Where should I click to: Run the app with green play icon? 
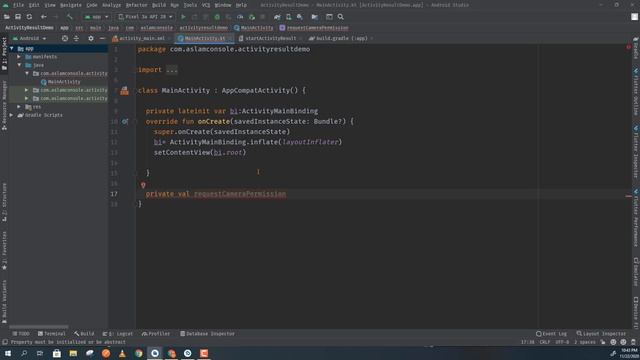point(183,17)
